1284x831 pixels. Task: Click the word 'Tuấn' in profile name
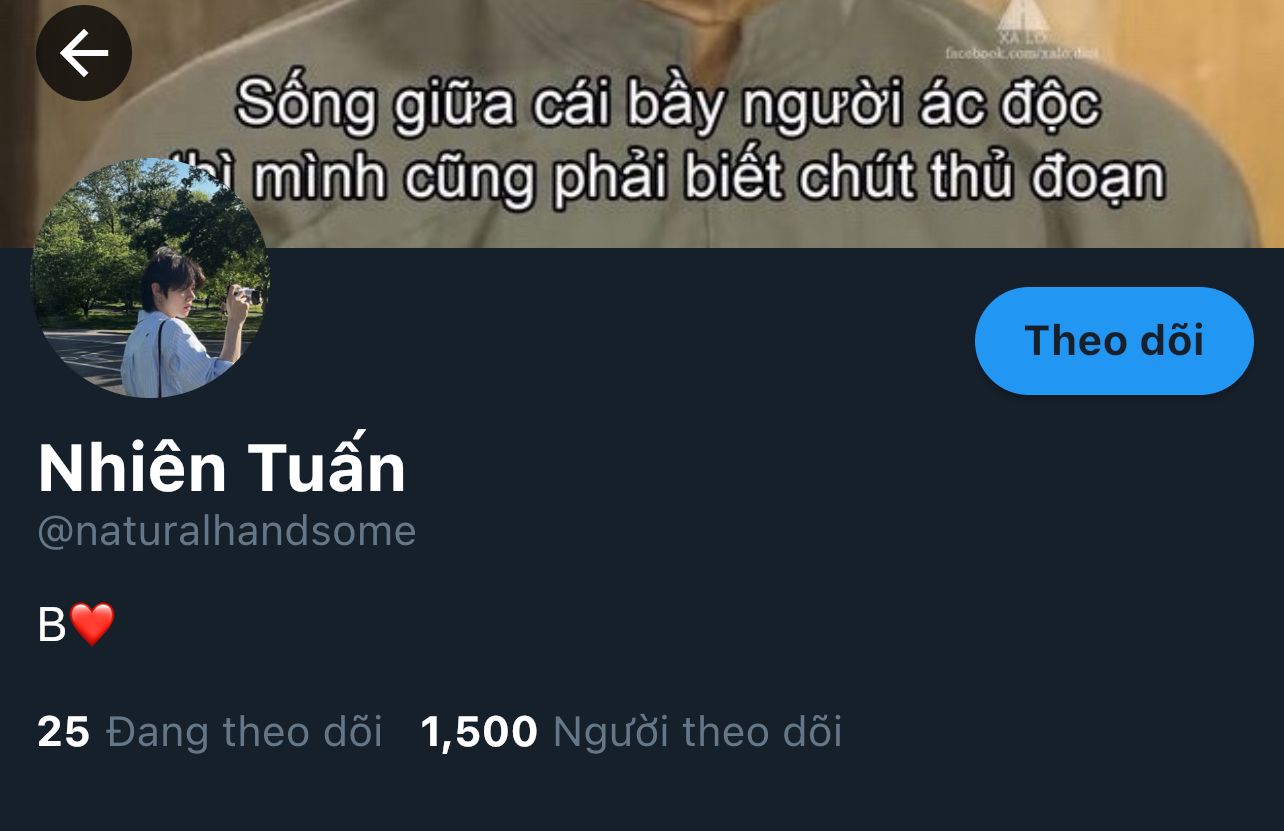pyautogui.click(x=327, y=468)
